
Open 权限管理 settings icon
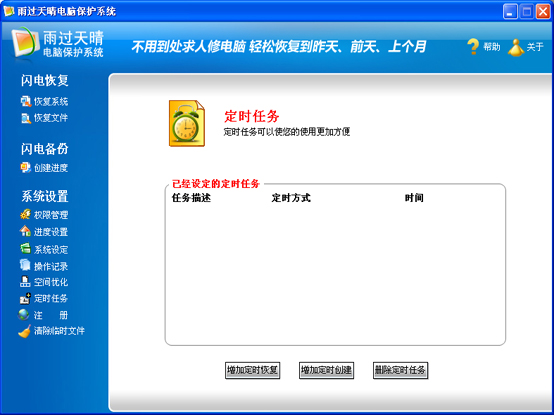(25, 214)
